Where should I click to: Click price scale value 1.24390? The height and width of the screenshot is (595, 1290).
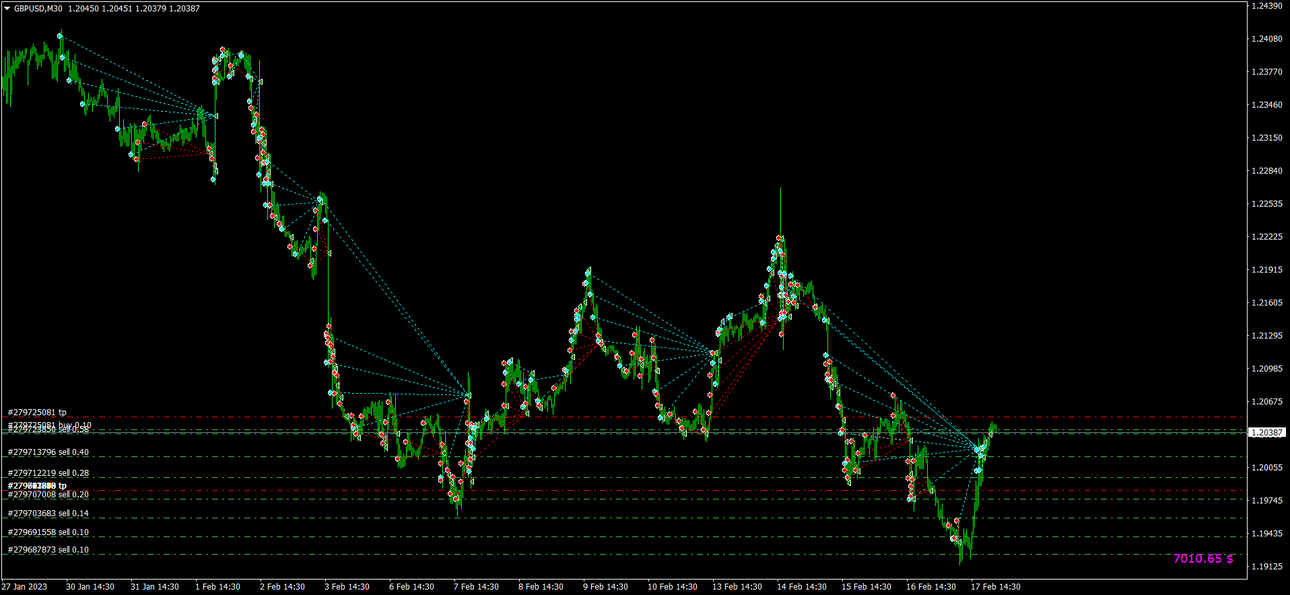point(1266,6)
